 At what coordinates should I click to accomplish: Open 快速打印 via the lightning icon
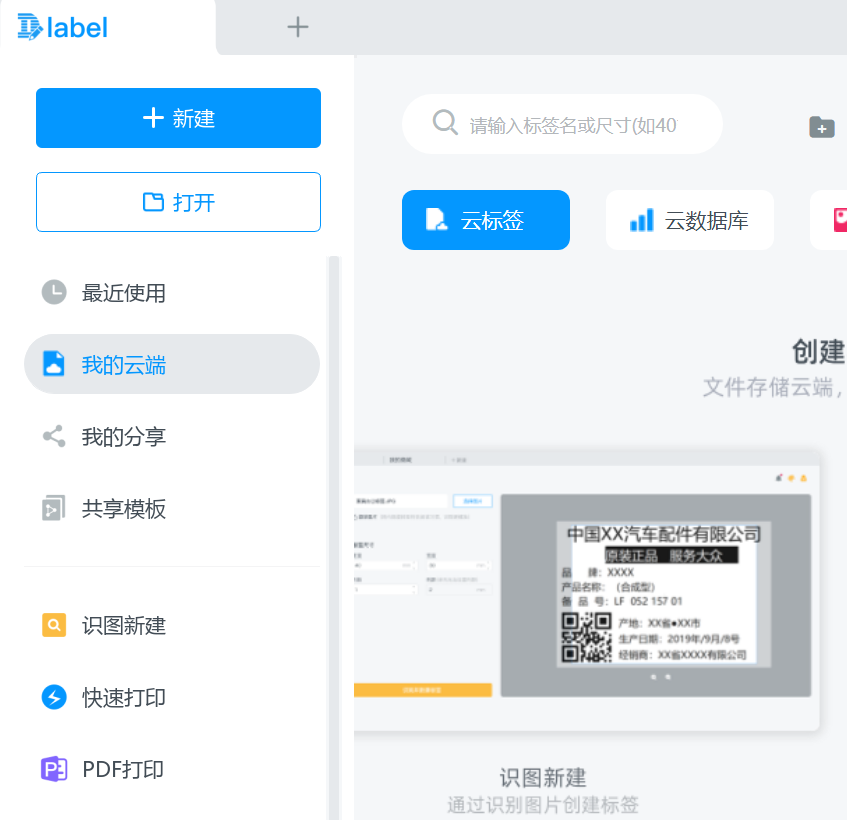click(53, 698)
